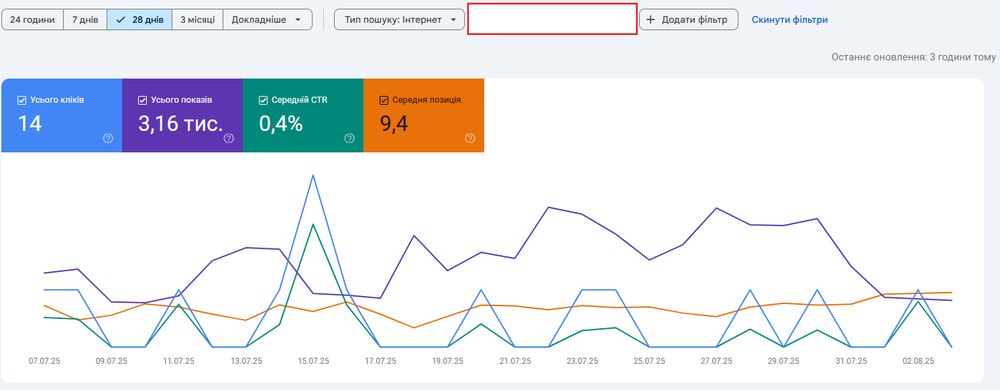Uncheck the Усього показів checkbox
Screen dimensions: 1000x390
pos(142,100)
